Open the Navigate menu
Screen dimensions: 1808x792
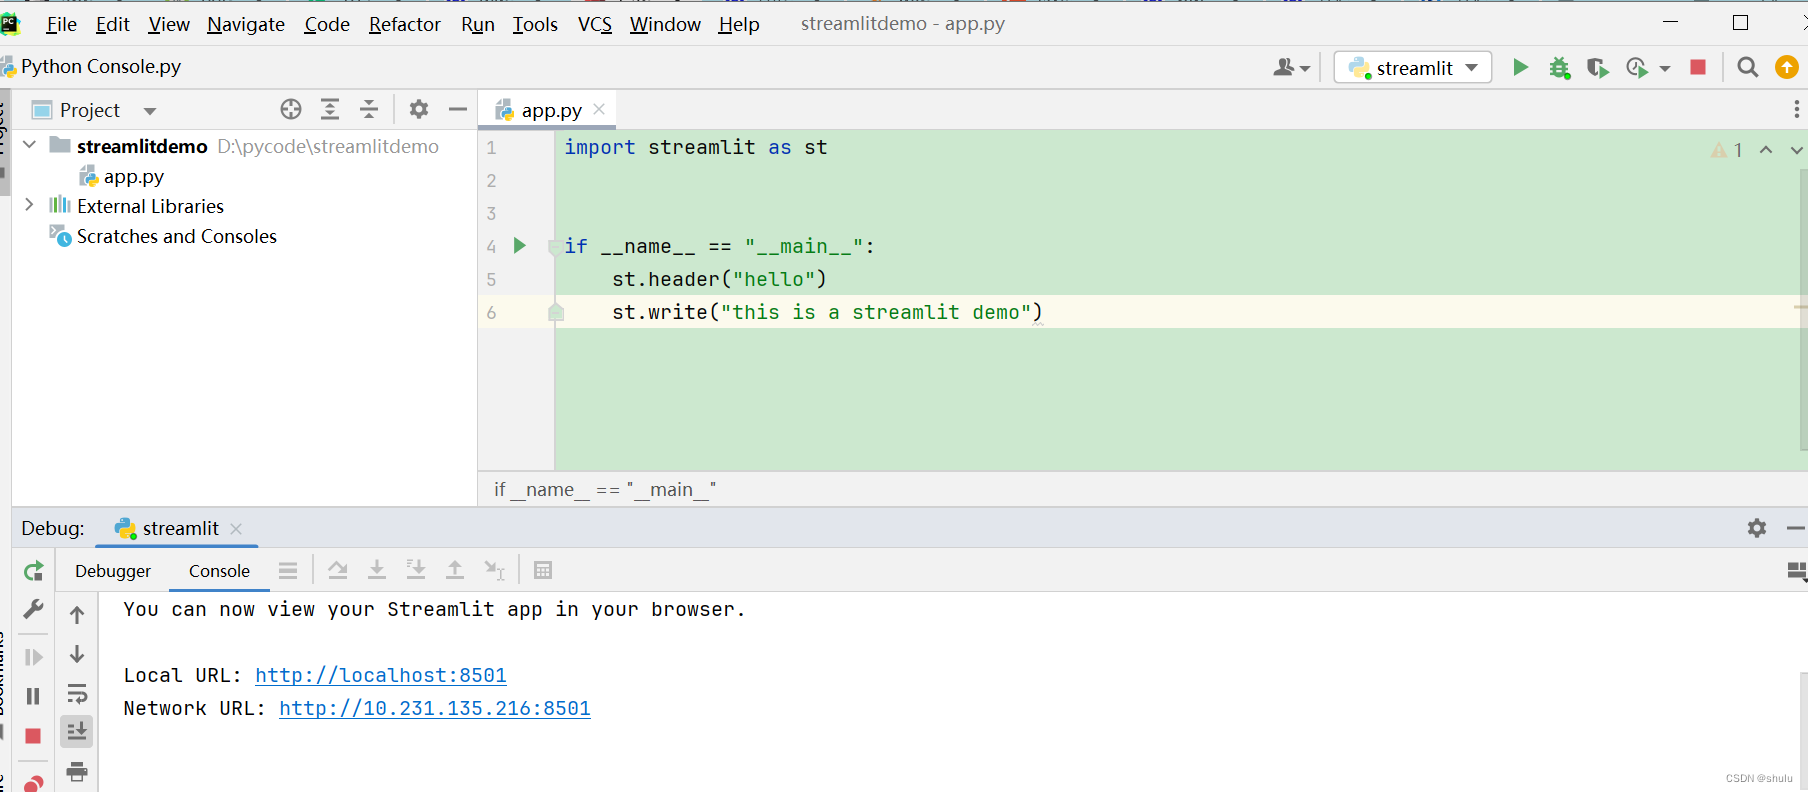(x=246, y=24)
